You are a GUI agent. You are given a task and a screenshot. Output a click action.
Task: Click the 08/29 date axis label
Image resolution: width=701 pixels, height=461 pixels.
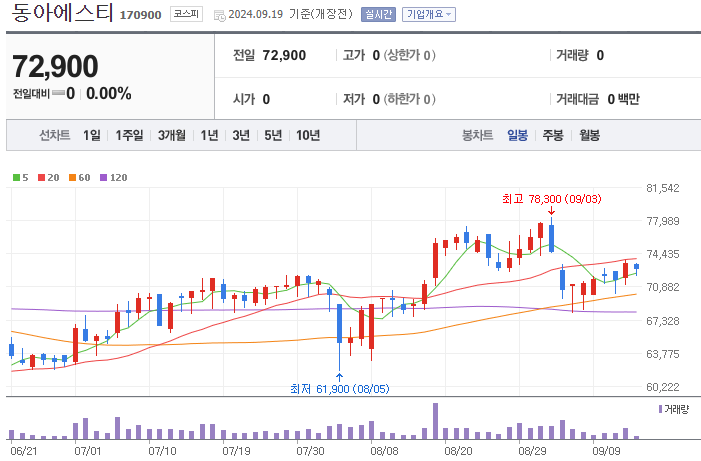pyautogui.click(x=532, y=451)
